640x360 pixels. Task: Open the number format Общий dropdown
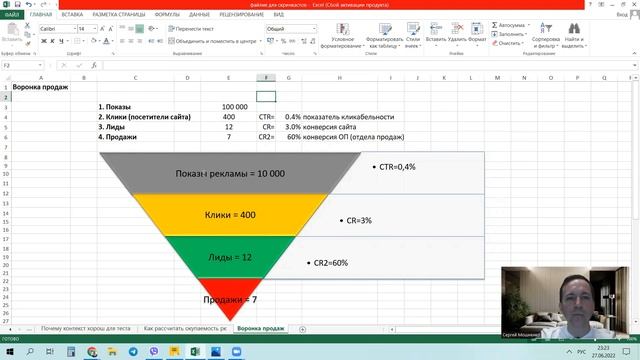[x=314, y=29]
